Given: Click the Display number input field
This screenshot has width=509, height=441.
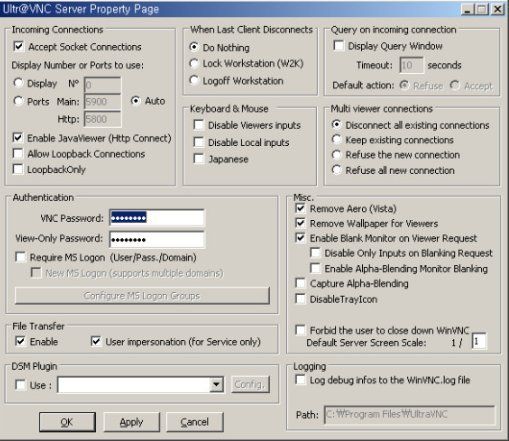Looking at the screenshot, I should click(102, 85).
